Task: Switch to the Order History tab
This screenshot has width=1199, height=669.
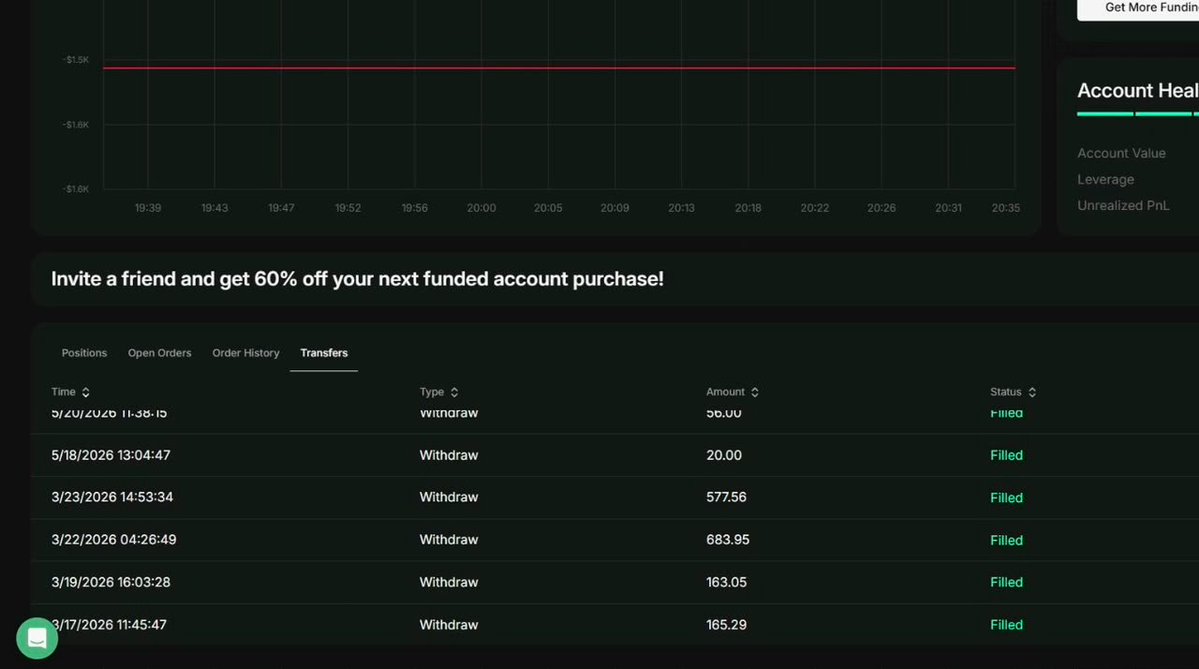Action: pos(245,353)
